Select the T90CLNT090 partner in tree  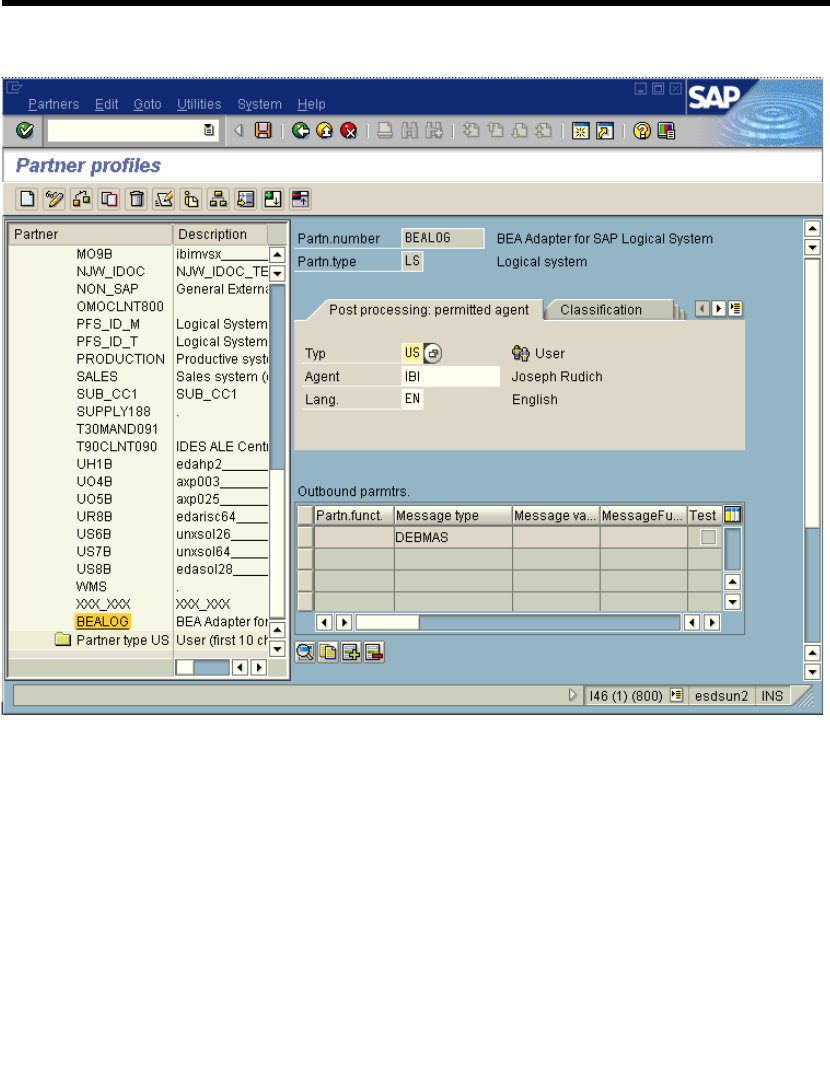[x=117, y=447]
